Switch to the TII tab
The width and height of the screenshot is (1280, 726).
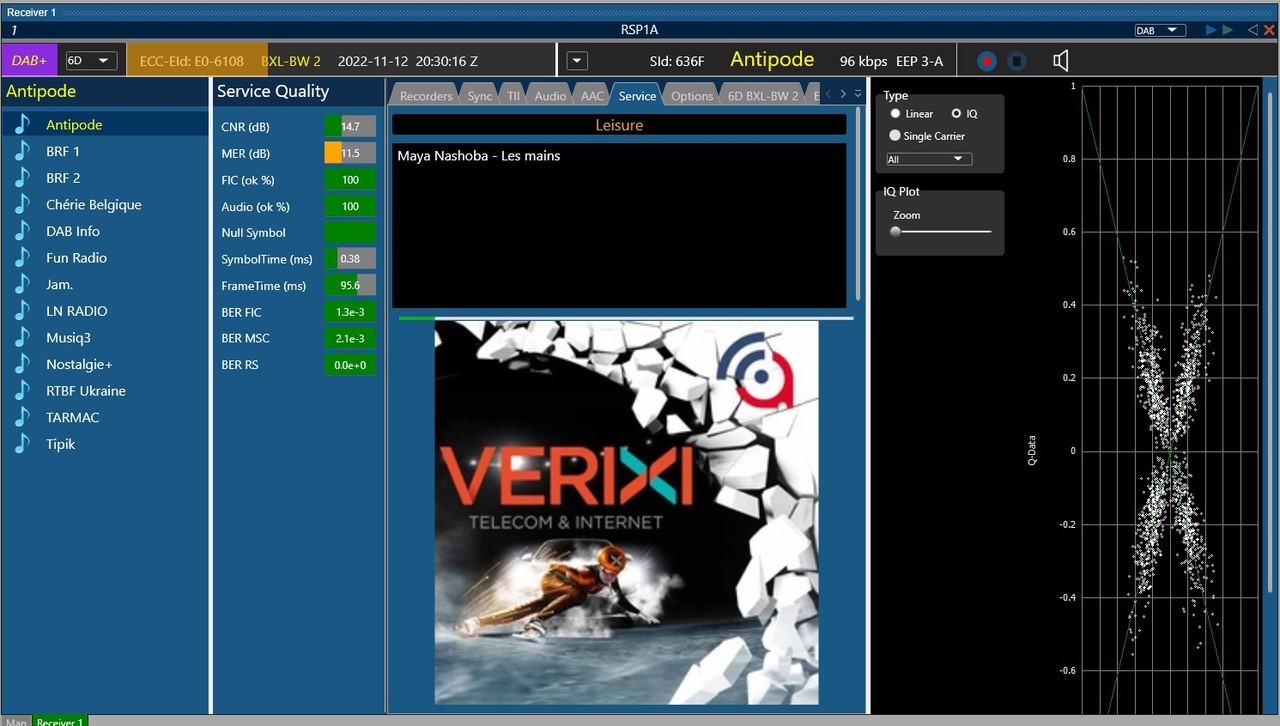click(513, 95)
